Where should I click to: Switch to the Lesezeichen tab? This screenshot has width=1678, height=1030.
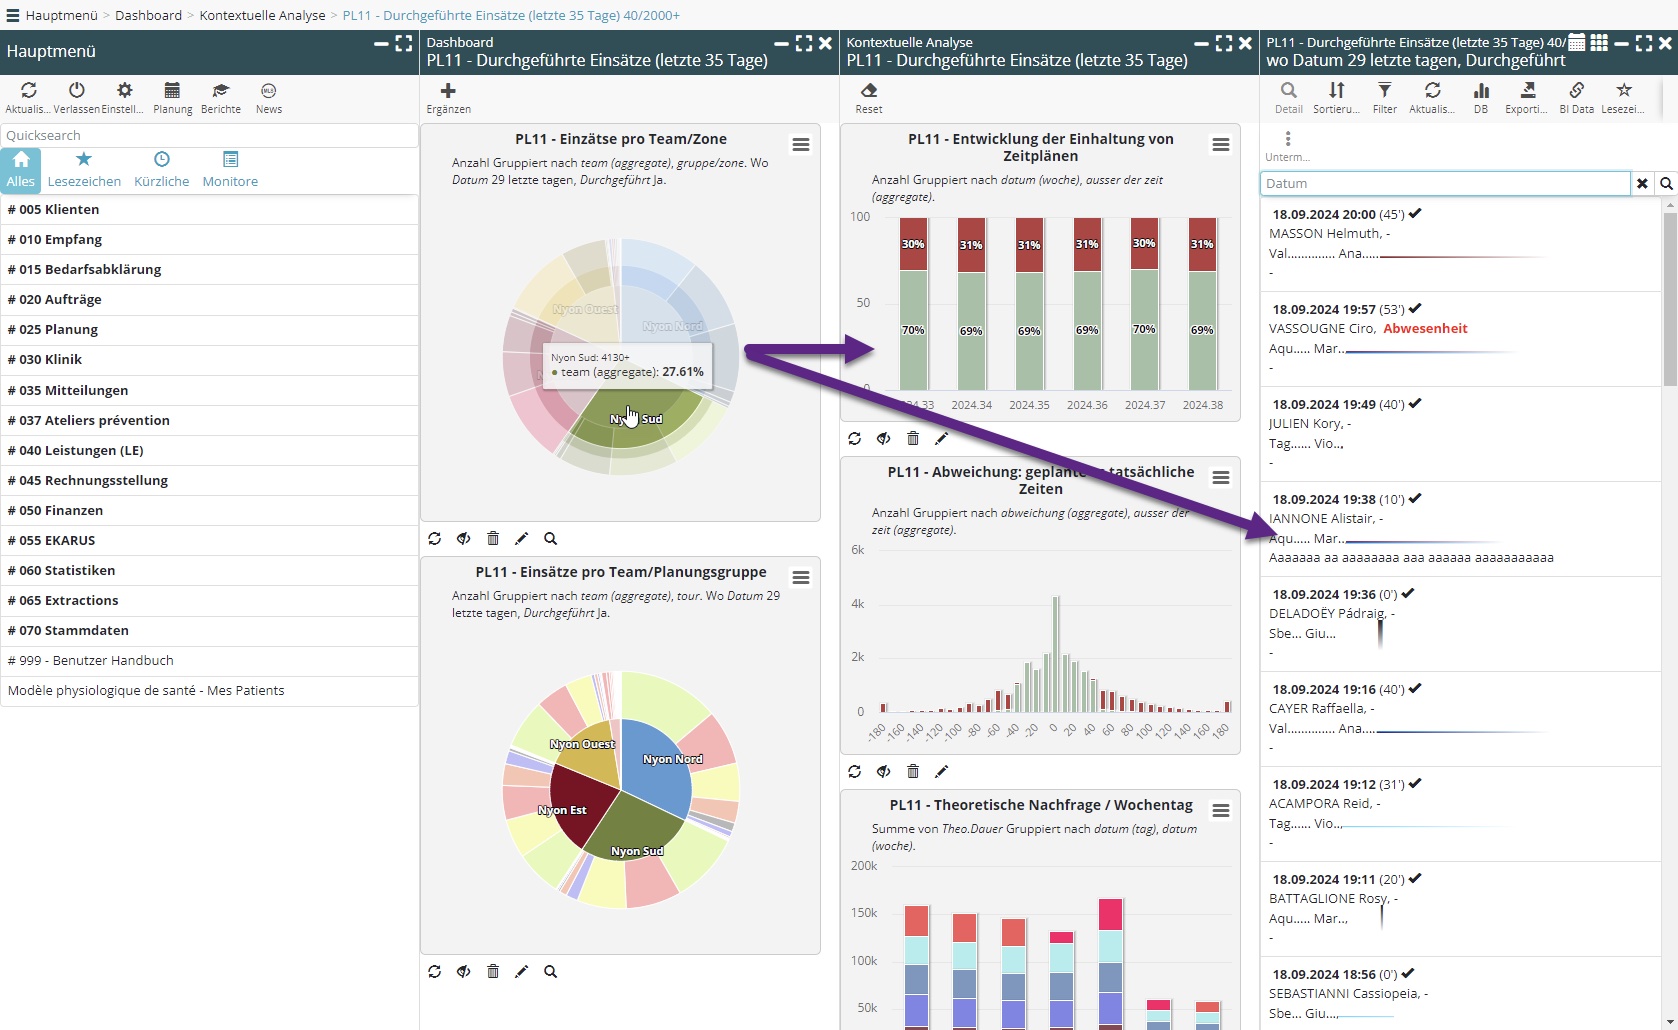point(84,169)
